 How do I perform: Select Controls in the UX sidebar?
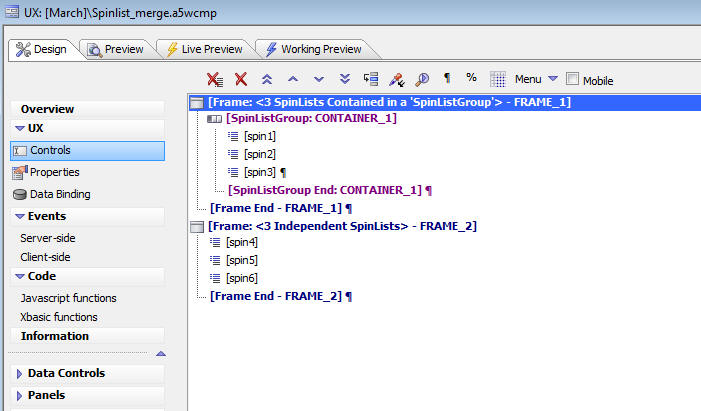(88, 151)
